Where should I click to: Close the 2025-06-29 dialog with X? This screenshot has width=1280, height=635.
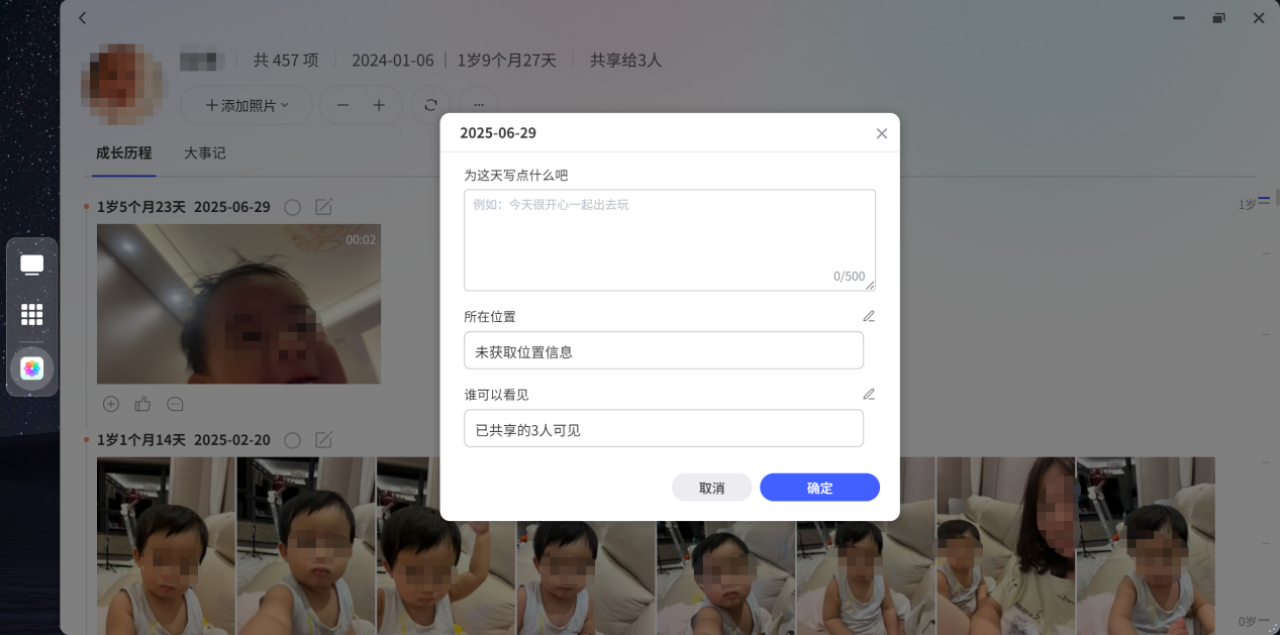[881, 133]
